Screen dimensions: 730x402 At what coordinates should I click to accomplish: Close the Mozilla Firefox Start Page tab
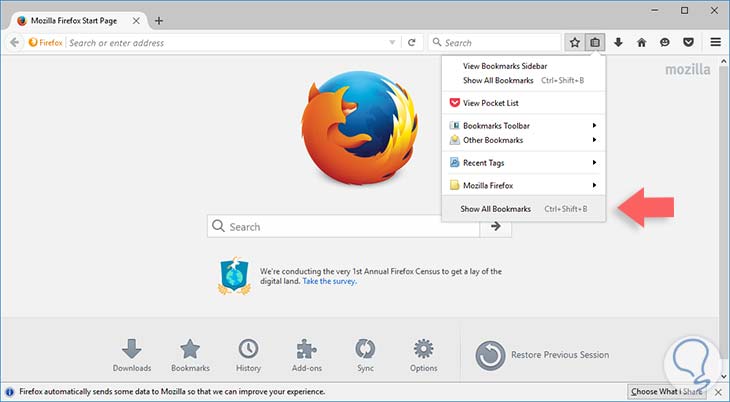tap(136, 20)
